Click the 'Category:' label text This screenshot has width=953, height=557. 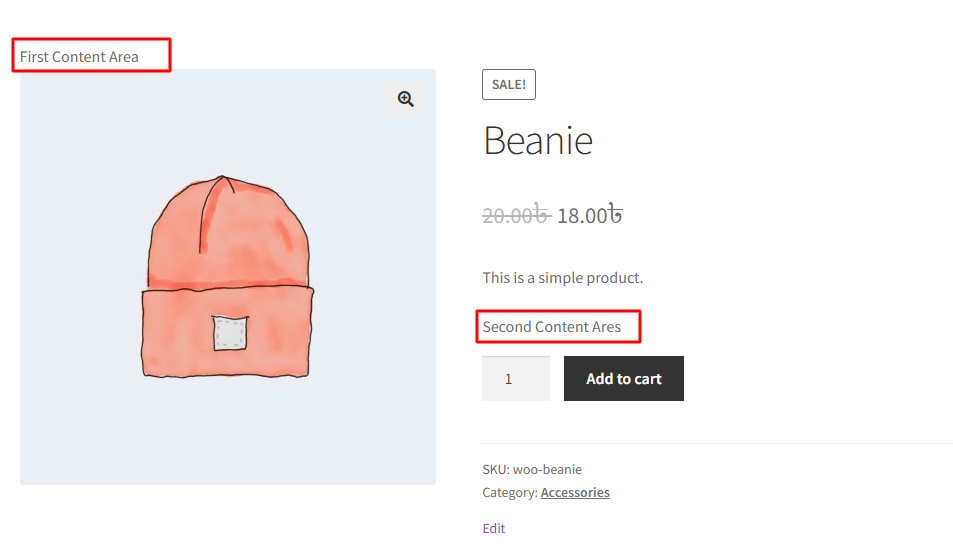pos(510,493)
